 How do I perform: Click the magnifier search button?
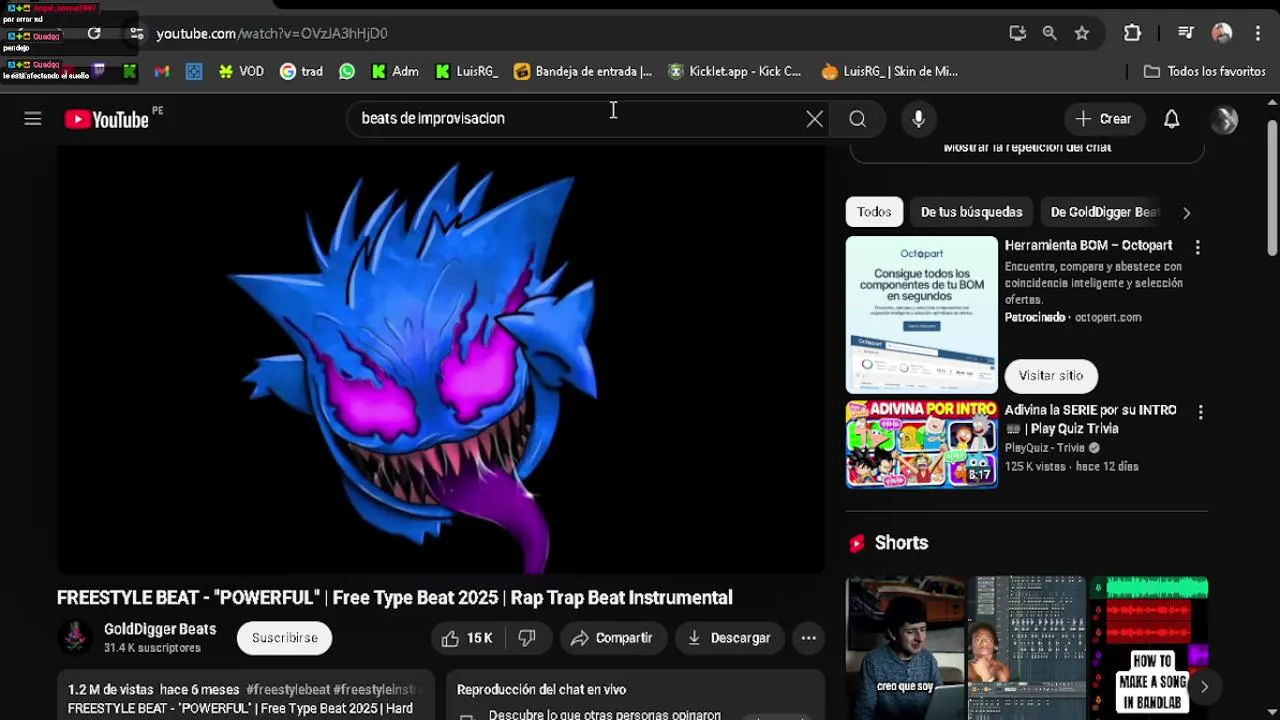click(857, 119)
